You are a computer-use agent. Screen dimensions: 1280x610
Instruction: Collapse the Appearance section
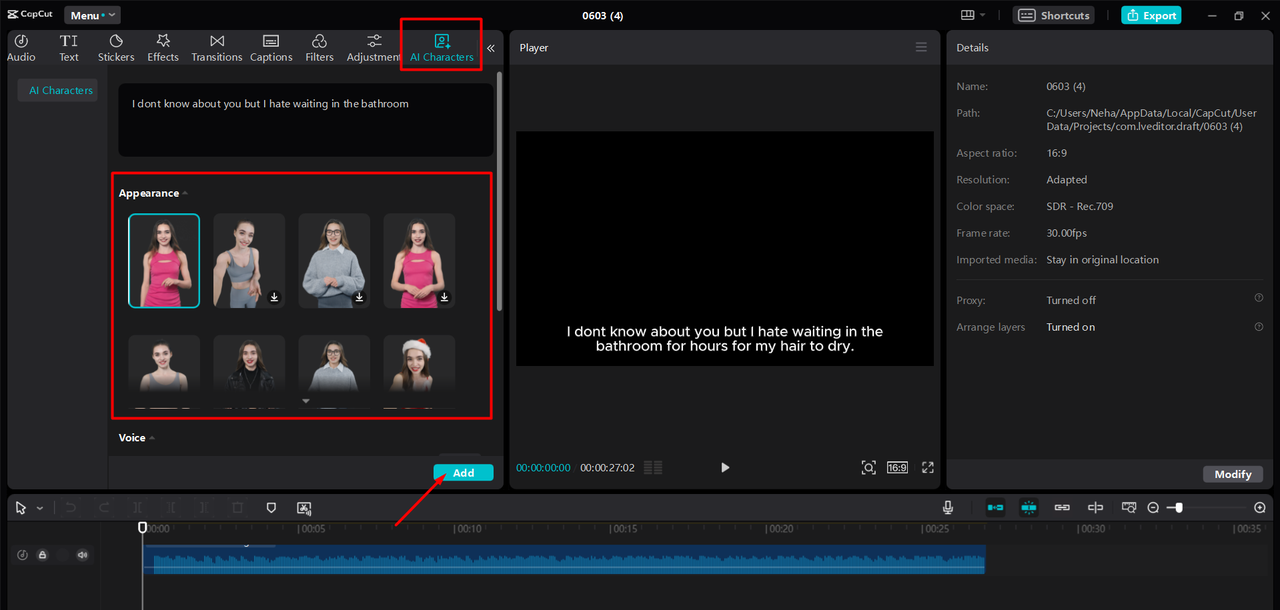184,193
